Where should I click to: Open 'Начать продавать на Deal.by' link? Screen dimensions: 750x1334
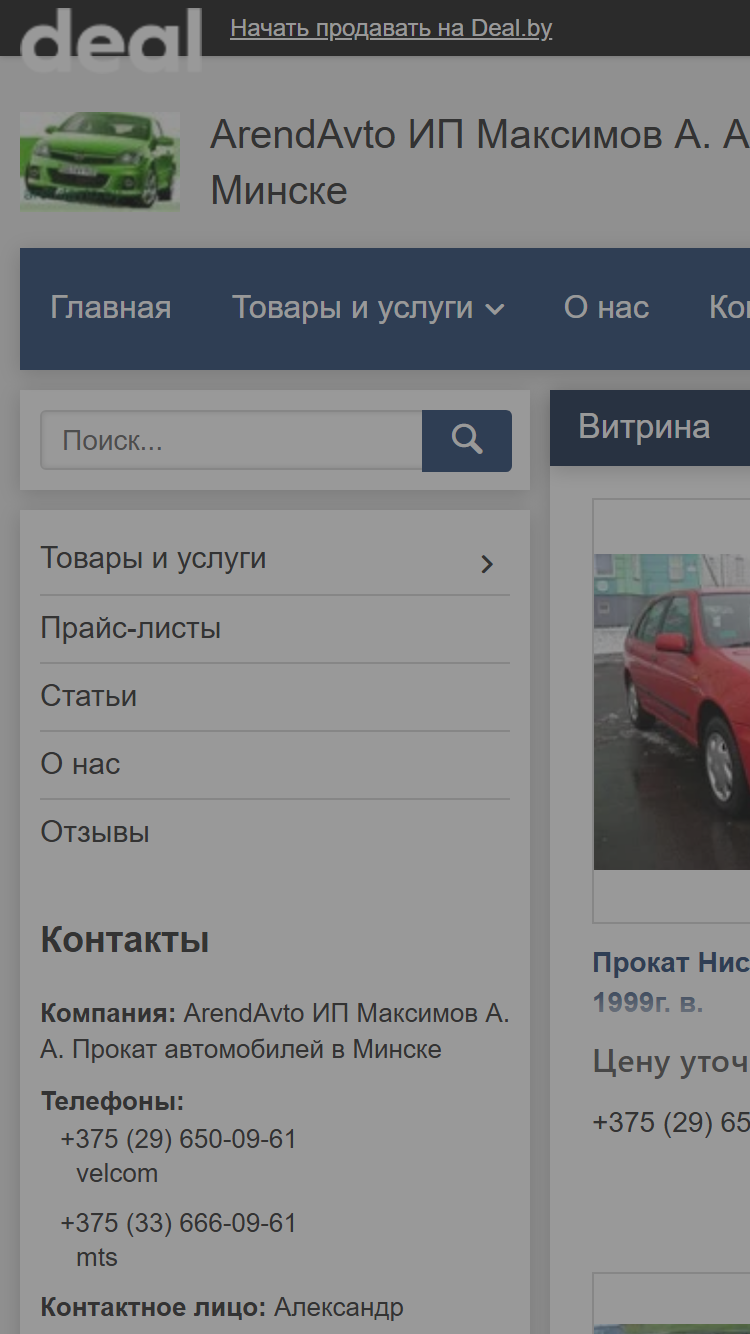391,28
